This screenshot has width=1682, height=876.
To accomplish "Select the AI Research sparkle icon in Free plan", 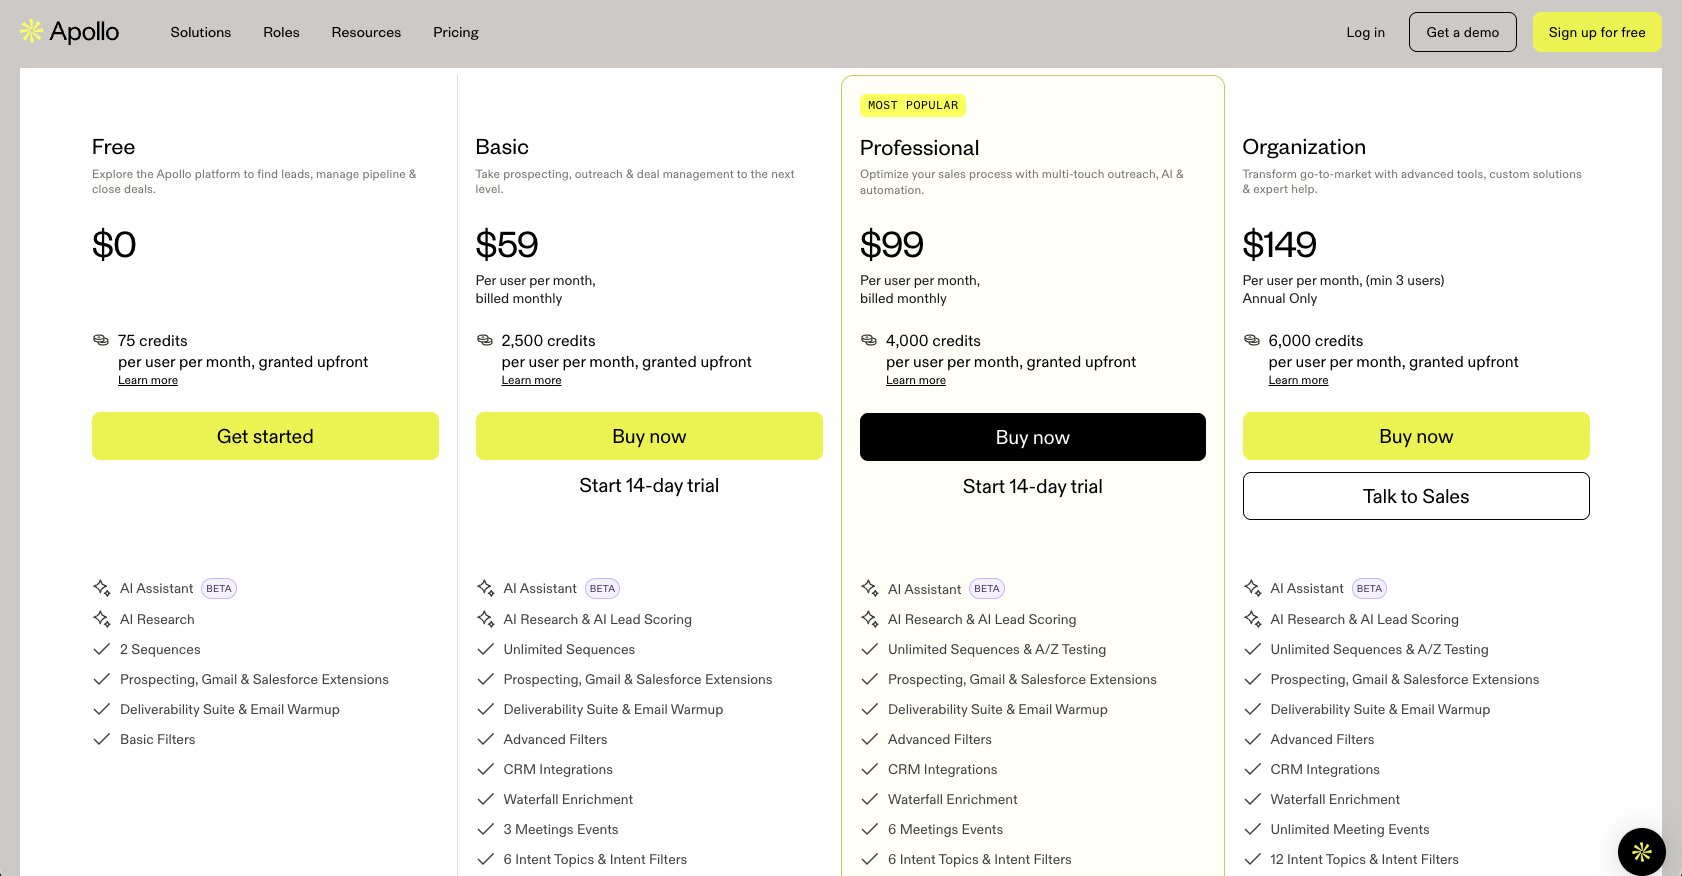I will coord(101,619).
